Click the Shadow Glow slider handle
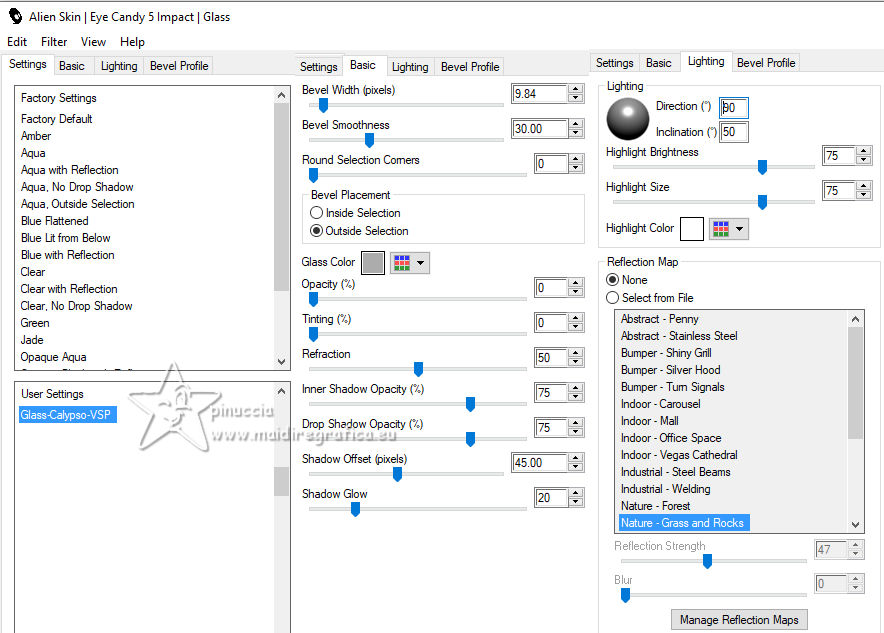The image size is (884, 633). click(355, 509)
